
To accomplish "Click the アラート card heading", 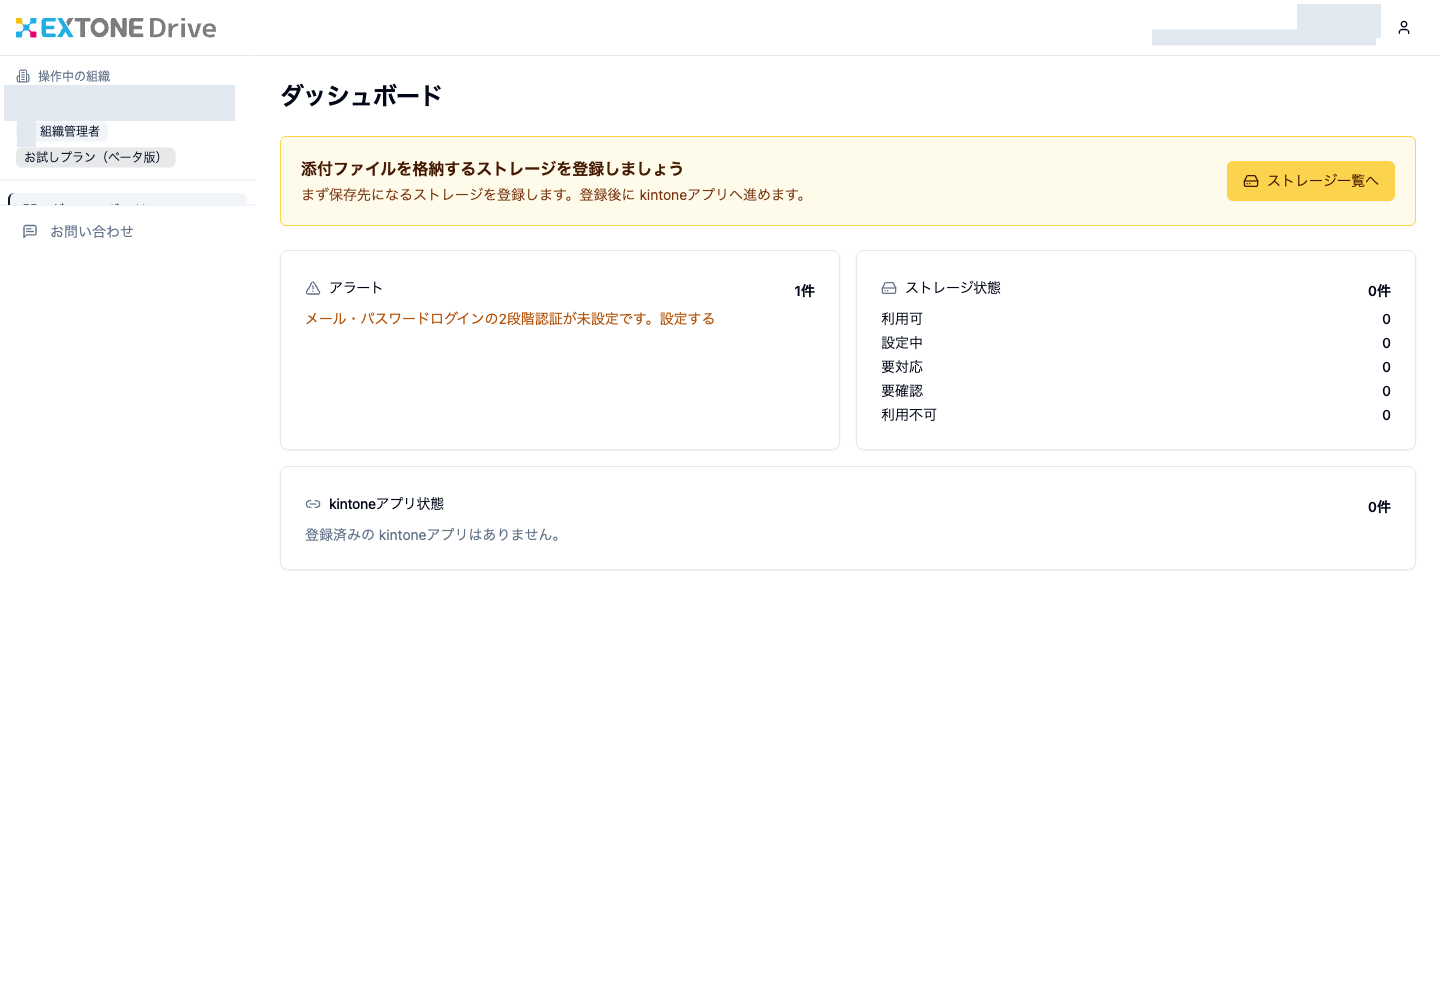I will coord(356,288).
